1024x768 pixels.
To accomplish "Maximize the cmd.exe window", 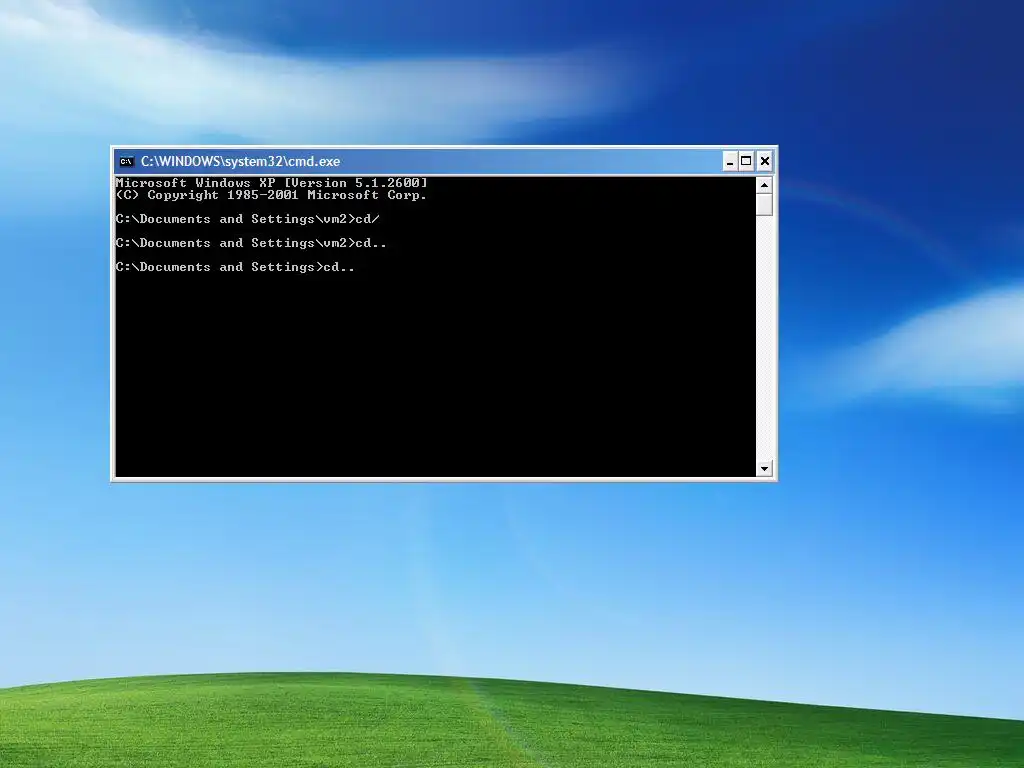I will tap(746, 161).
